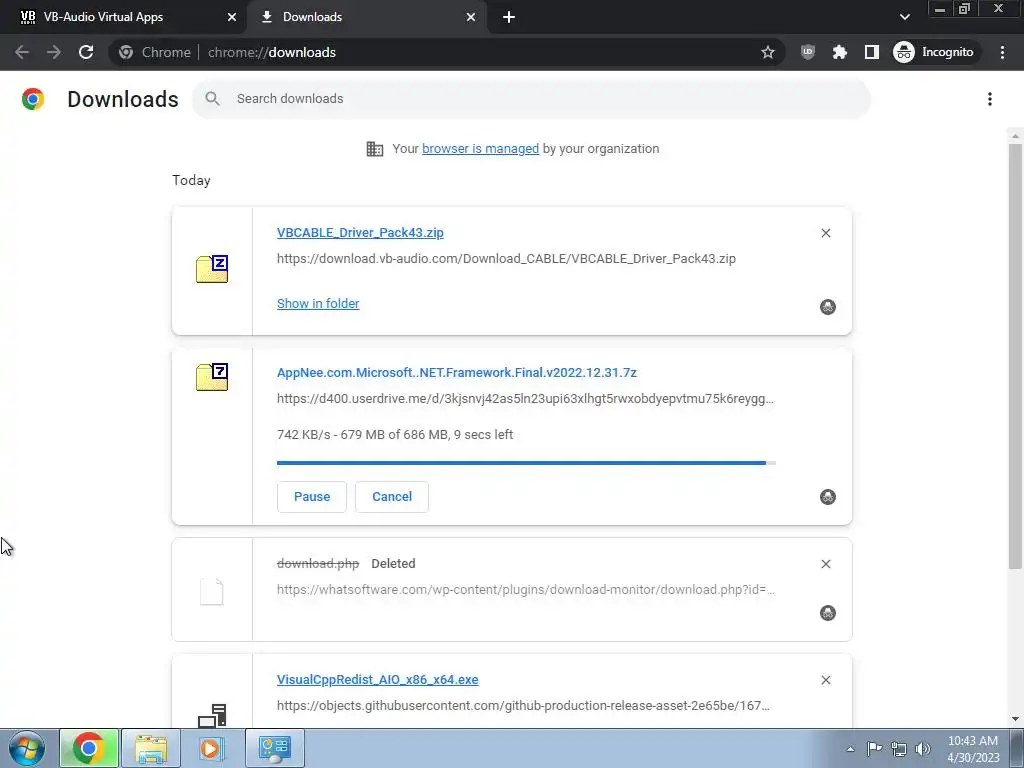Toggle the side panel icon
This screenshot has width=1024, height=768.
pyautogui.click(x=872, y=52)
